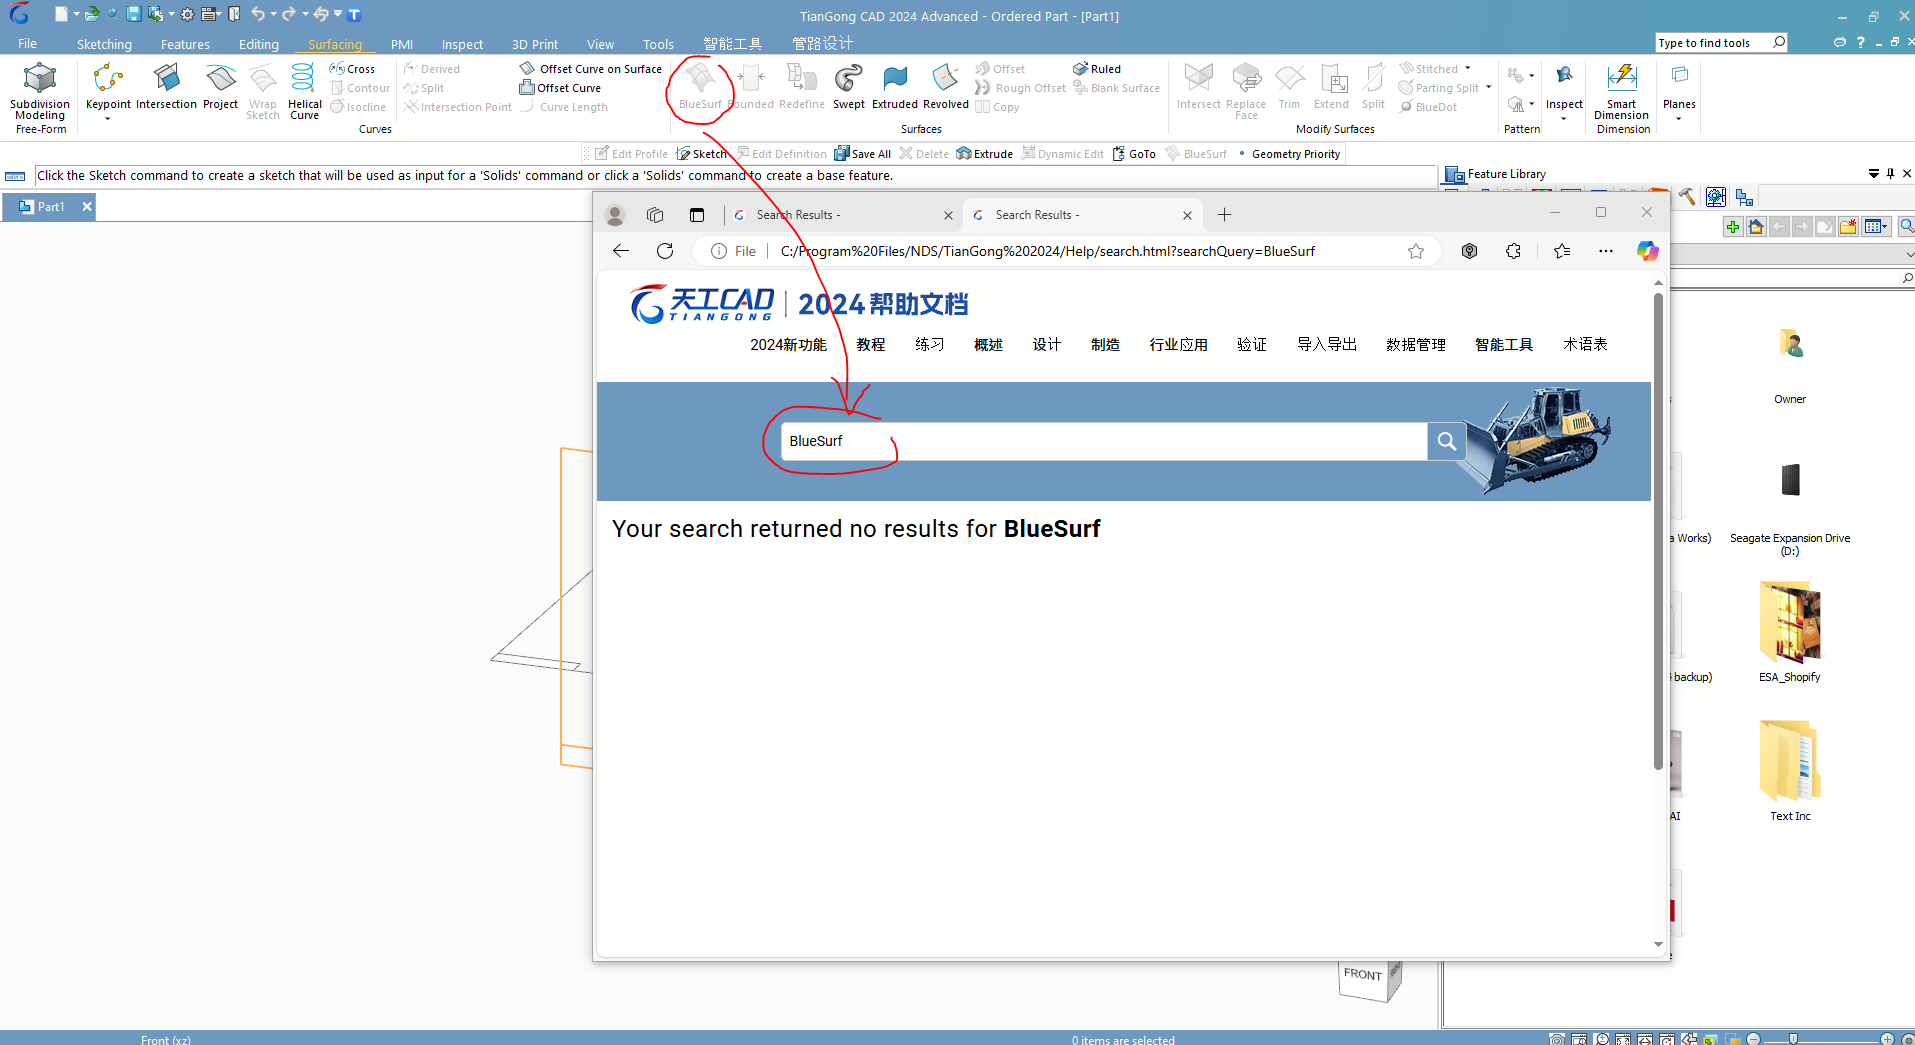Open the 导入导出 help link
Viewport: 1915px width, 1045px height.
[x=1326, y=345]
